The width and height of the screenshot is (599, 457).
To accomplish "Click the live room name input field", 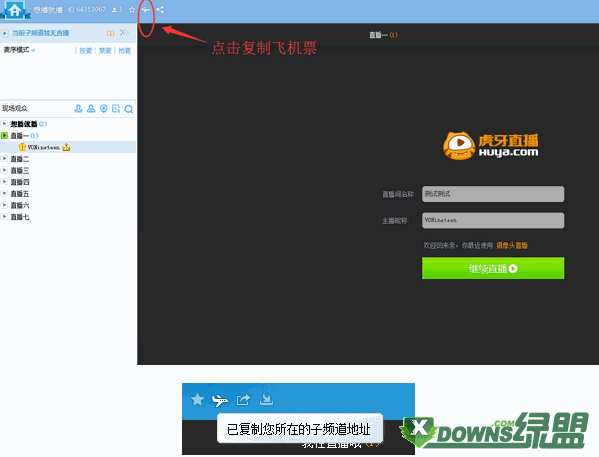I will (493, 194).
